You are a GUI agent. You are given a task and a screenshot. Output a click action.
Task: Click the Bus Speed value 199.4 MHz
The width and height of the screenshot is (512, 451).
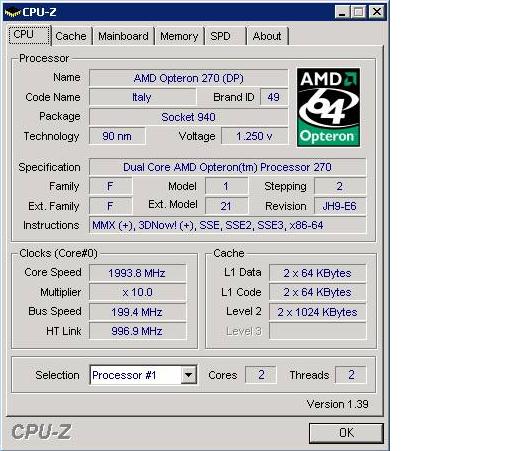pyautogui.click(x=137, y=312)
